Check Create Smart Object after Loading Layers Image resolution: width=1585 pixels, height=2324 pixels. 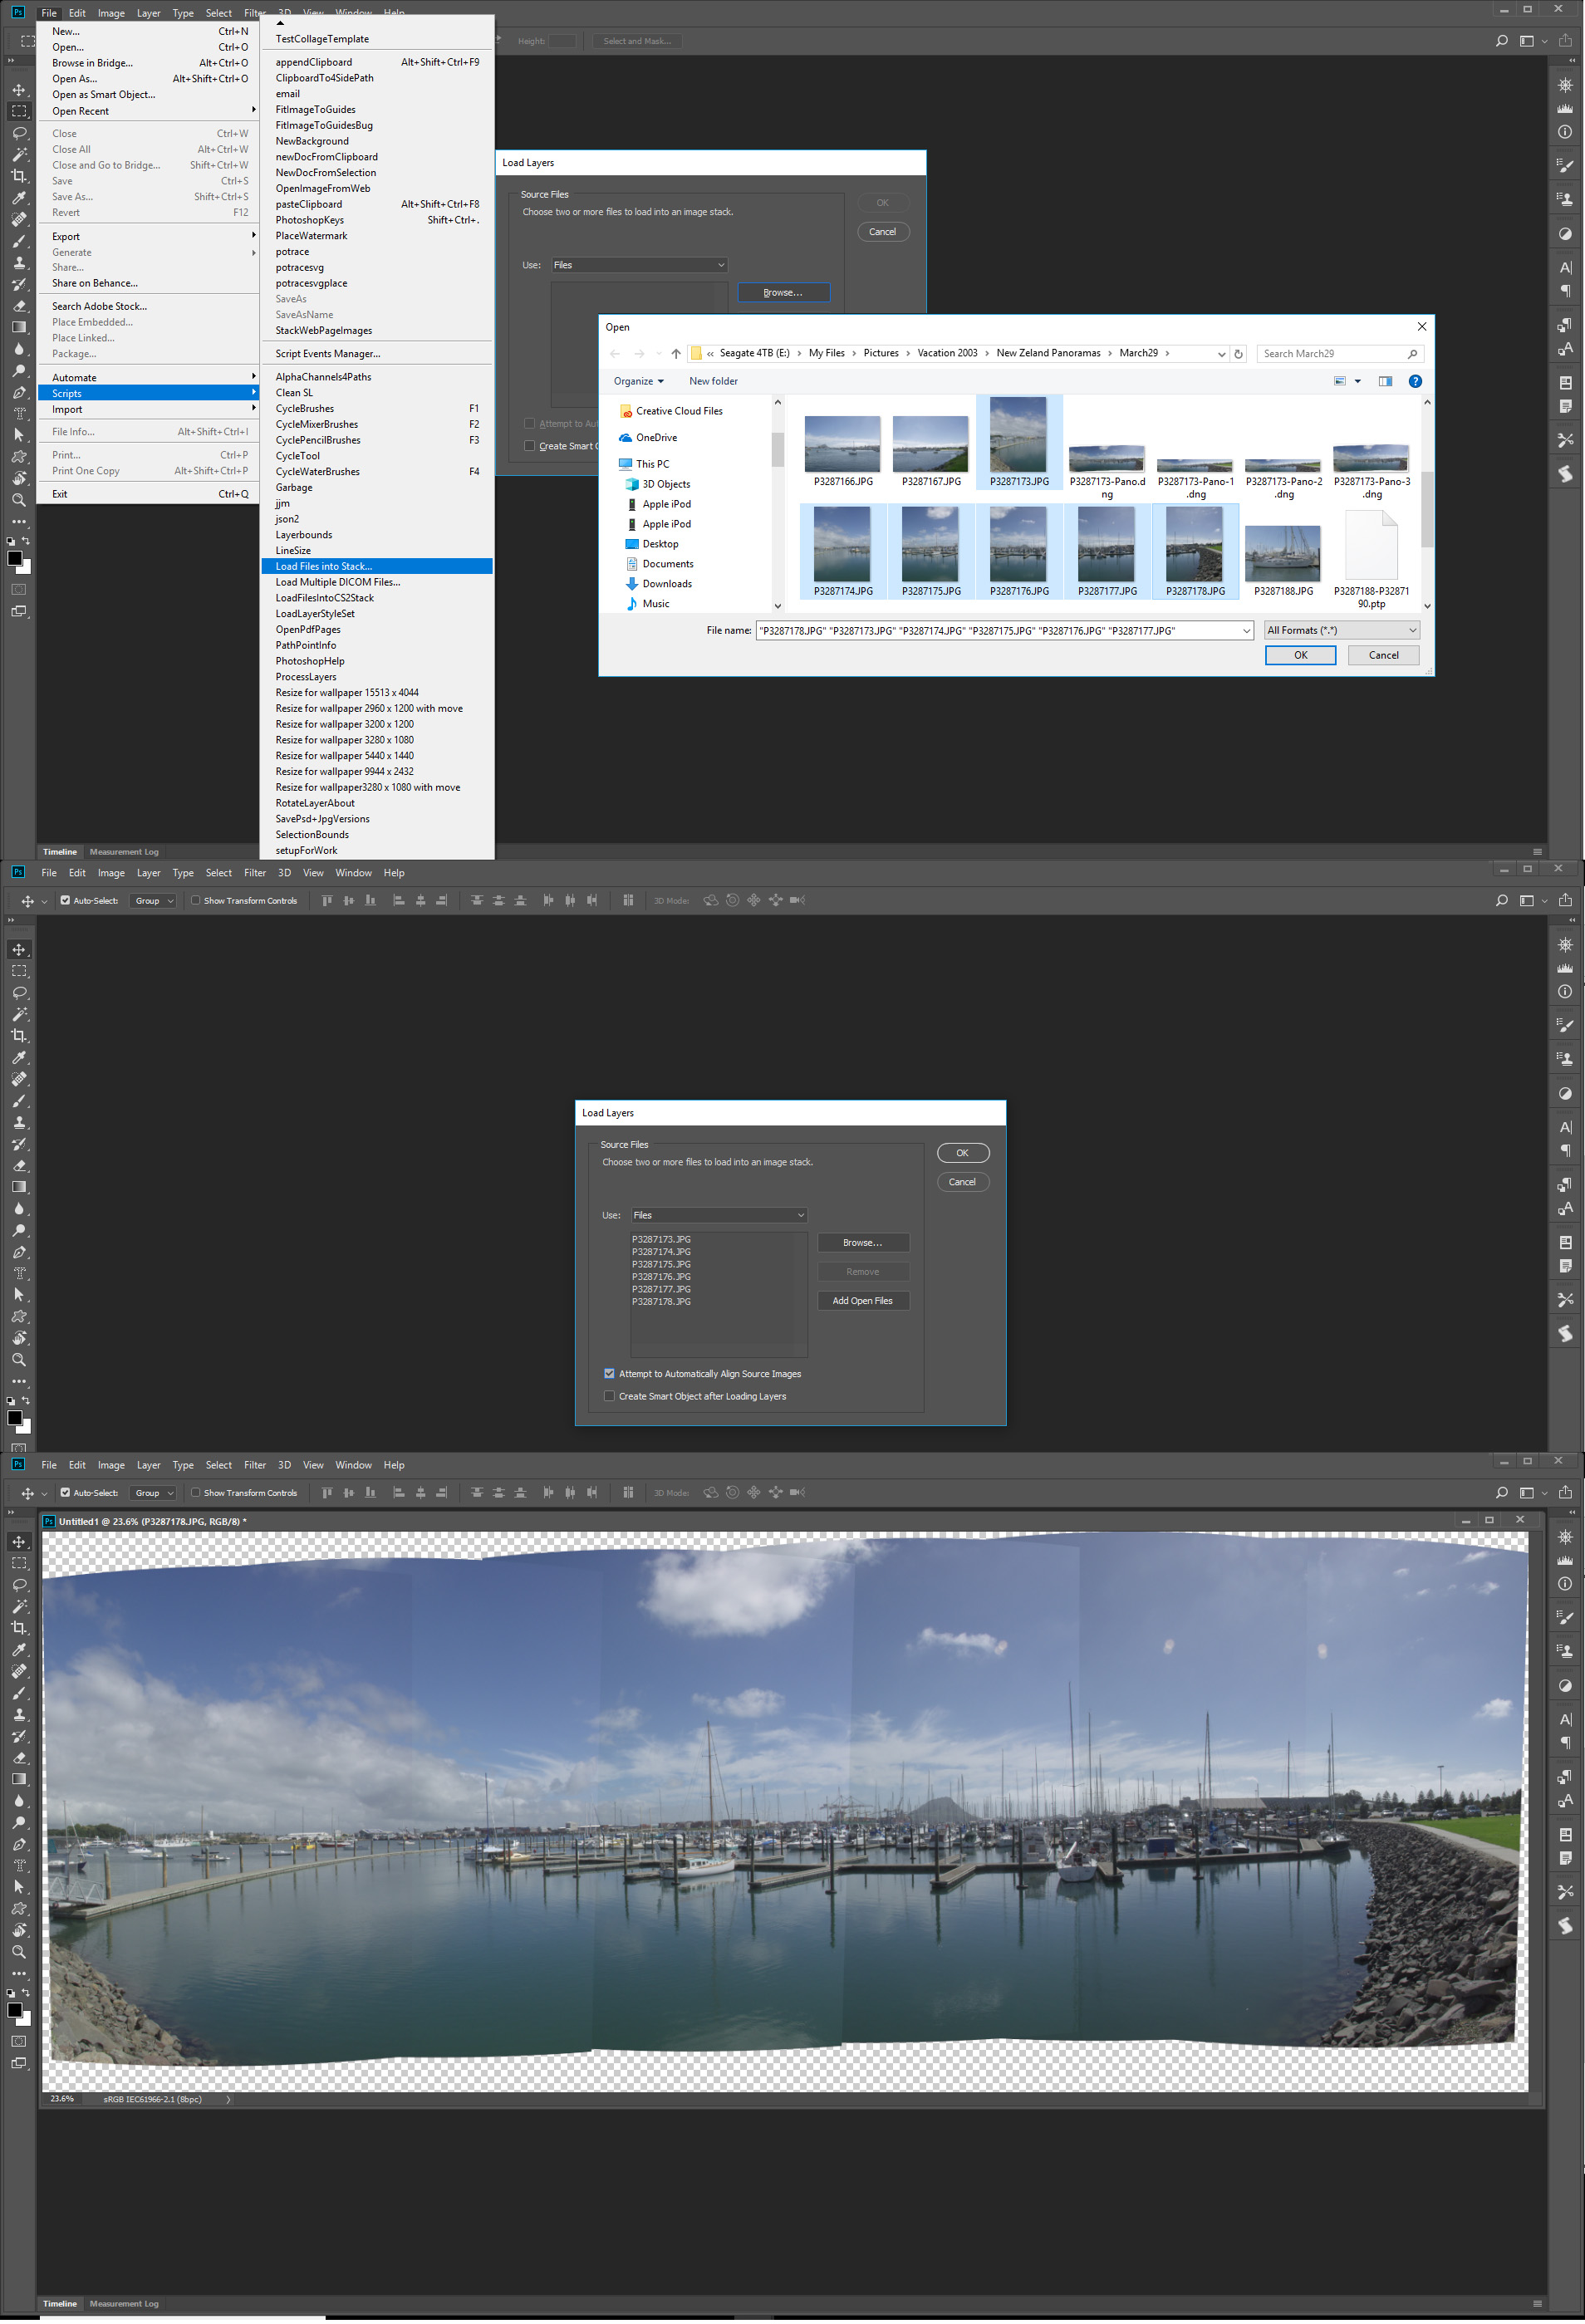pyautogui.click(x=609, y=1396)
